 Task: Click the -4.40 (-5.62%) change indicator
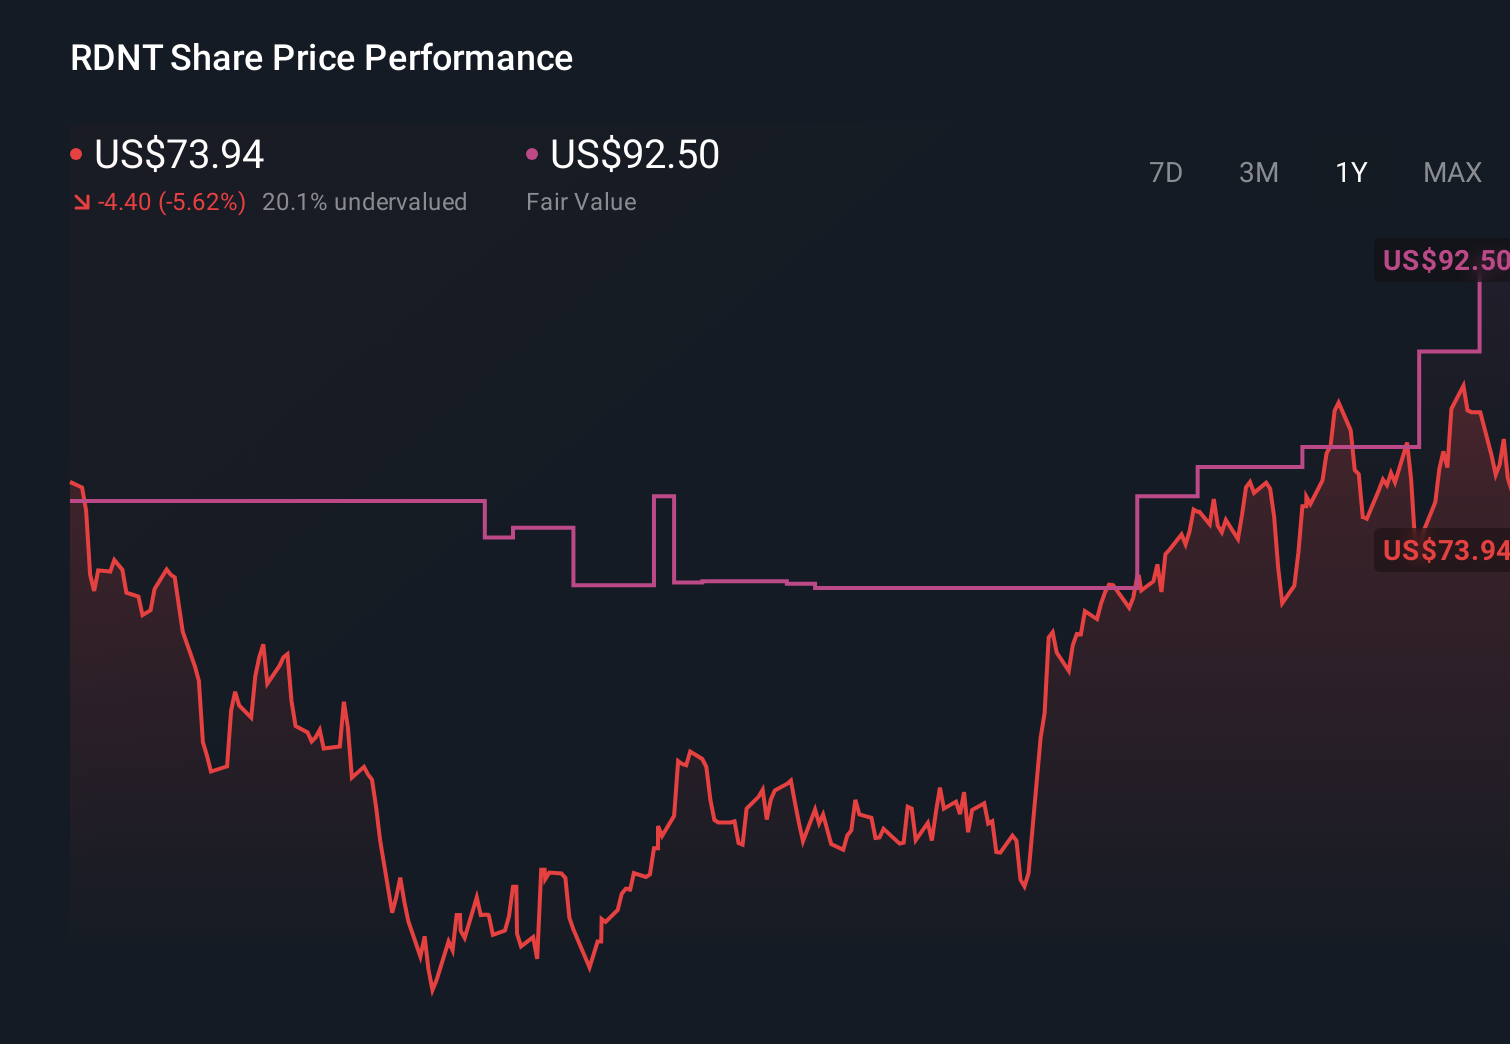[x=170, y=201]
